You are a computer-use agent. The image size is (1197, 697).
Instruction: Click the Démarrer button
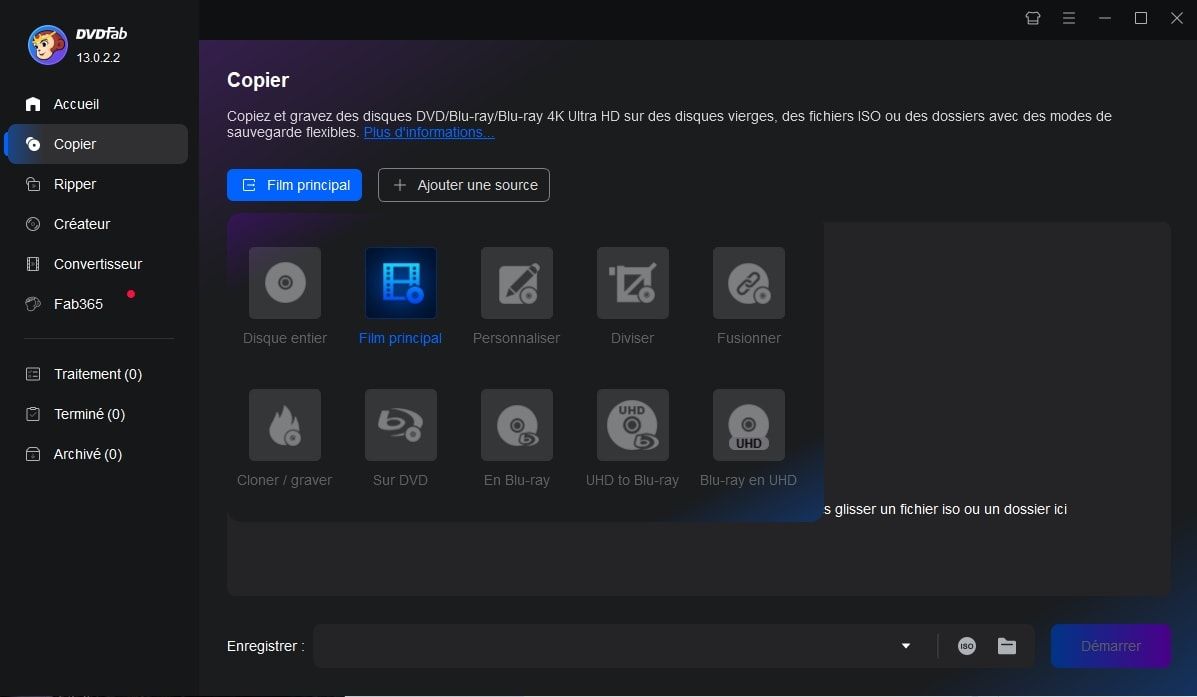(1111, 646)
